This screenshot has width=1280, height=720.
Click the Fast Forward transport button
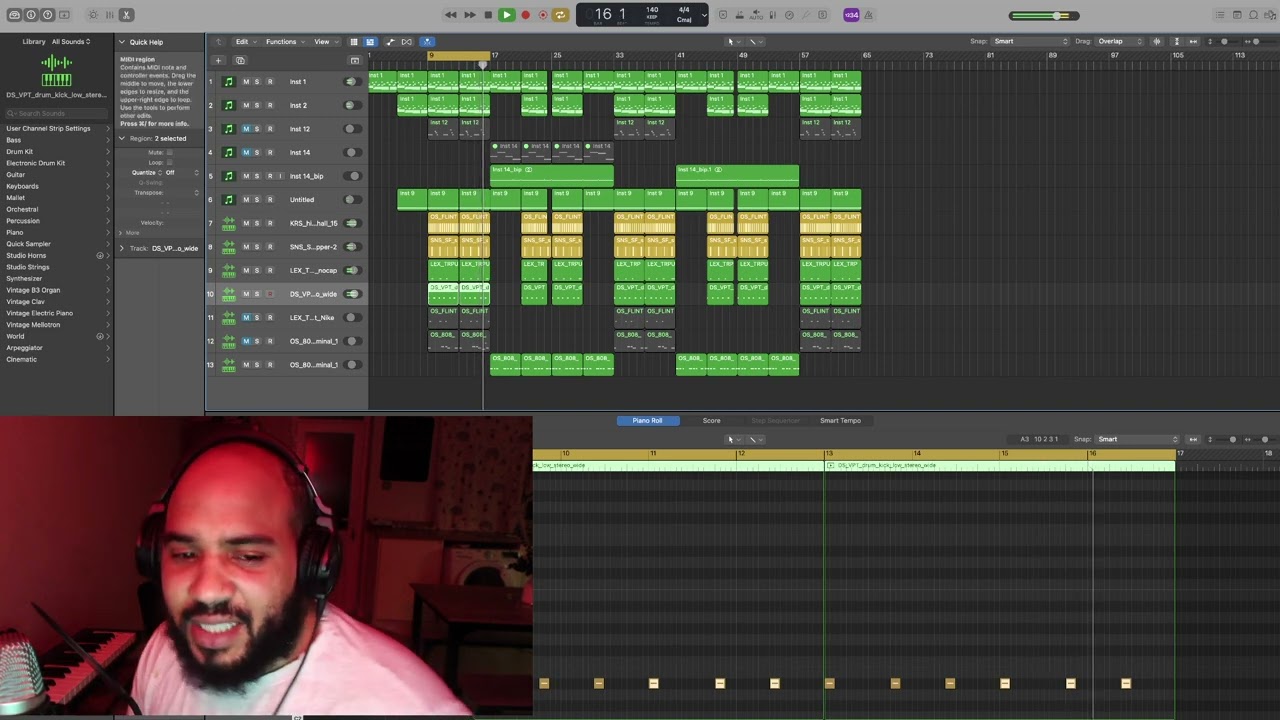pos(469,15)
